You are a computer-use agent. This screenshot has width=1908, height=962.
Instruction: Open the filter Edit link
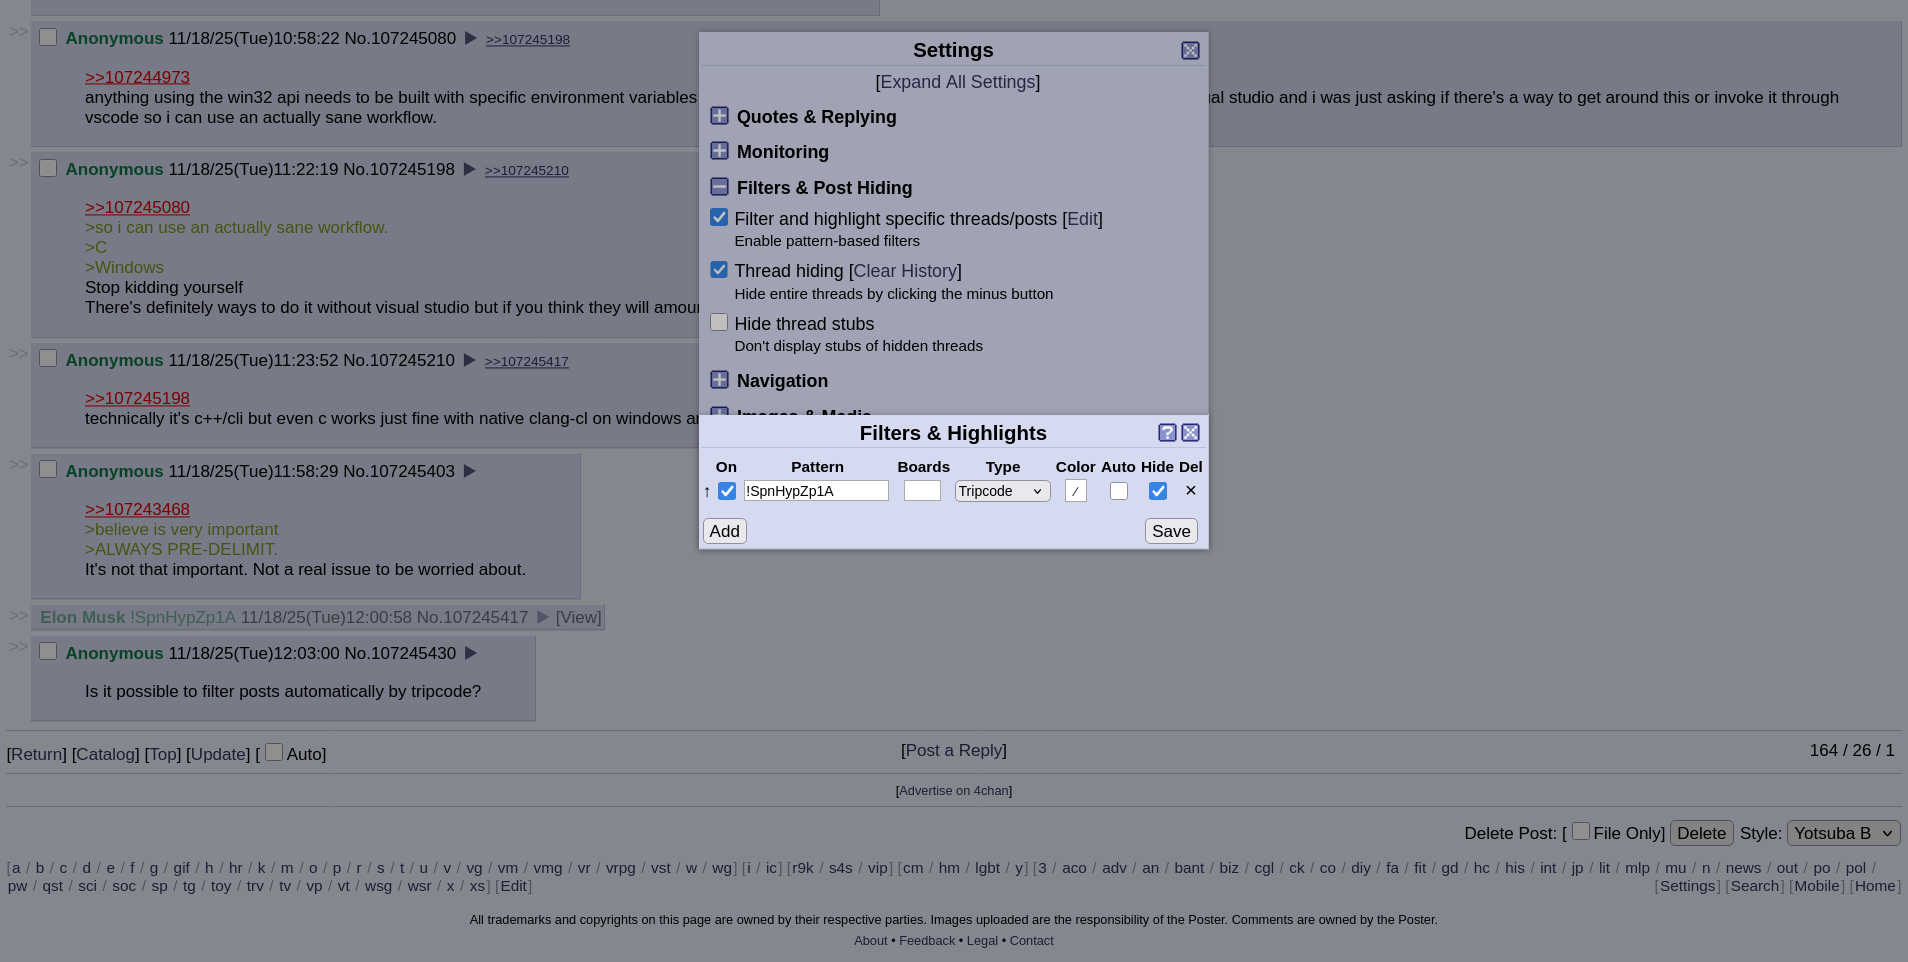click(x=1082, y=219)
